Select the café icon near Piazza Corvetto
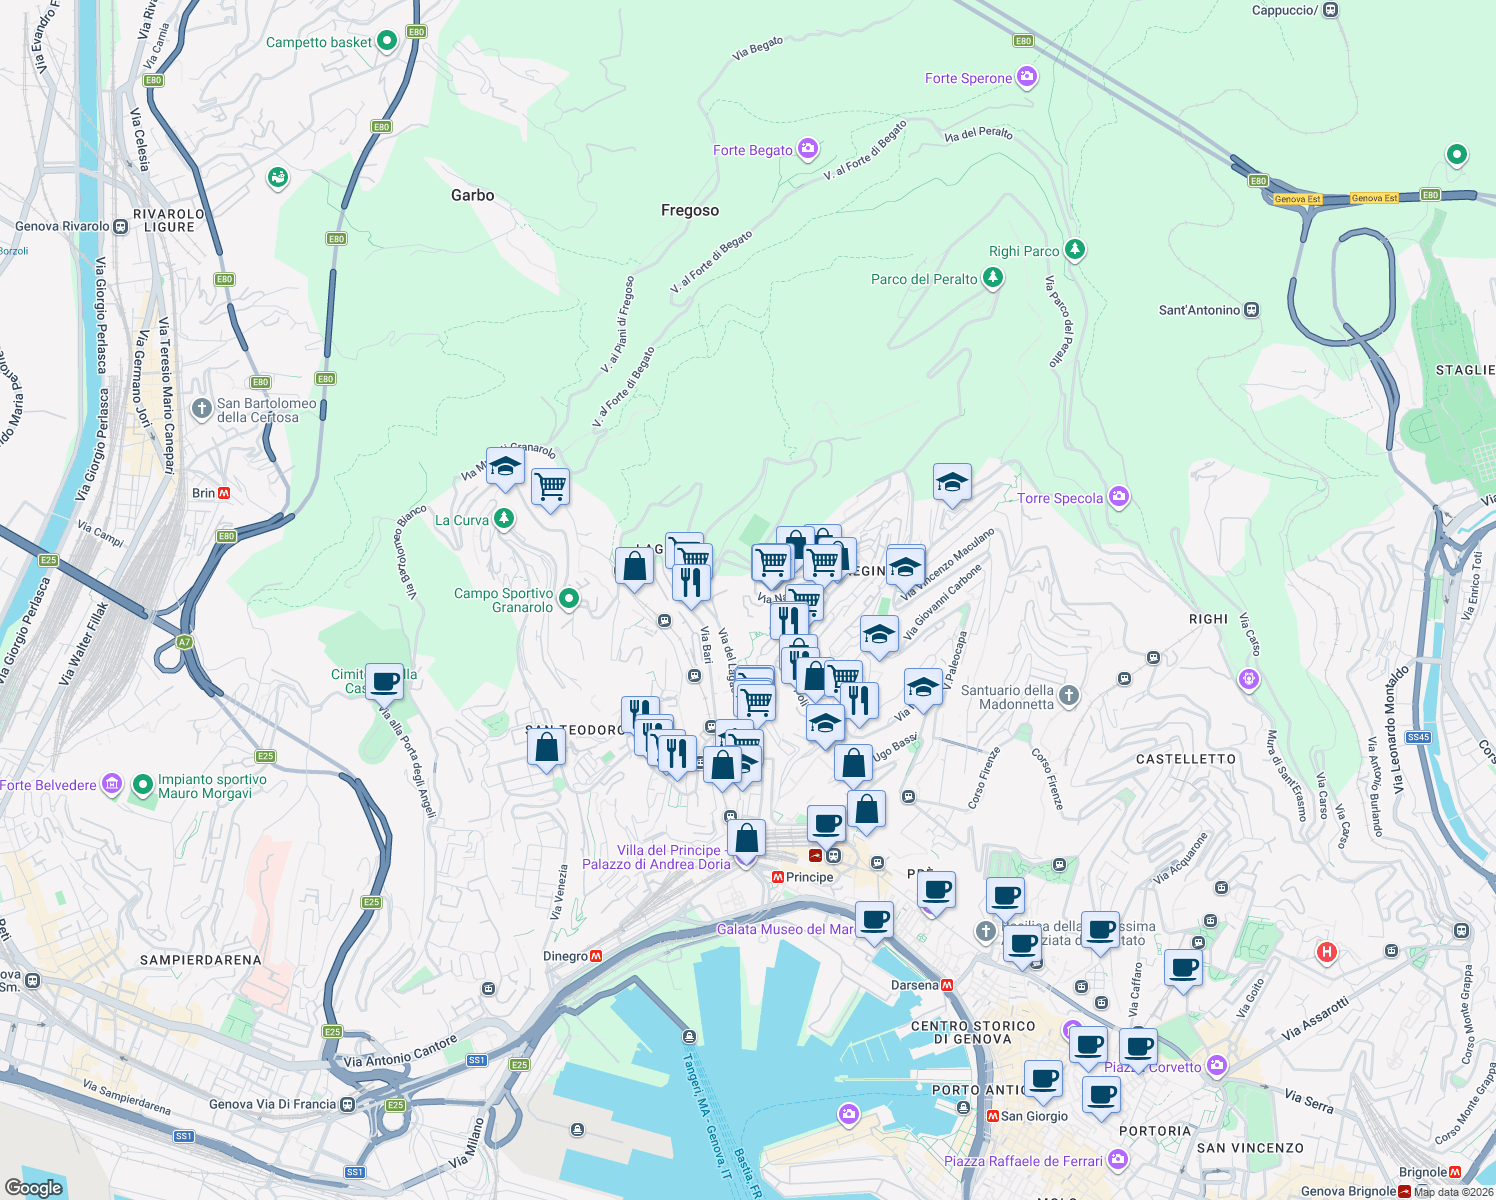 pos(1138,1046)
